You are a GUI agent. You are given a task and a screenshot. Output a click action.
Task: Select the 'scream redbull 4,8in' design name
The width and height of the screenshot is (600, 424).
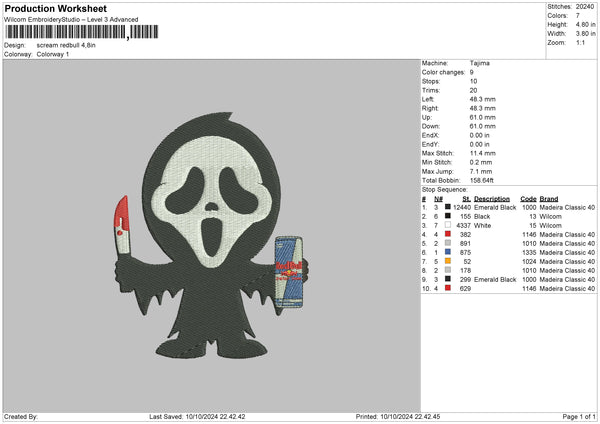coord(66,45)
